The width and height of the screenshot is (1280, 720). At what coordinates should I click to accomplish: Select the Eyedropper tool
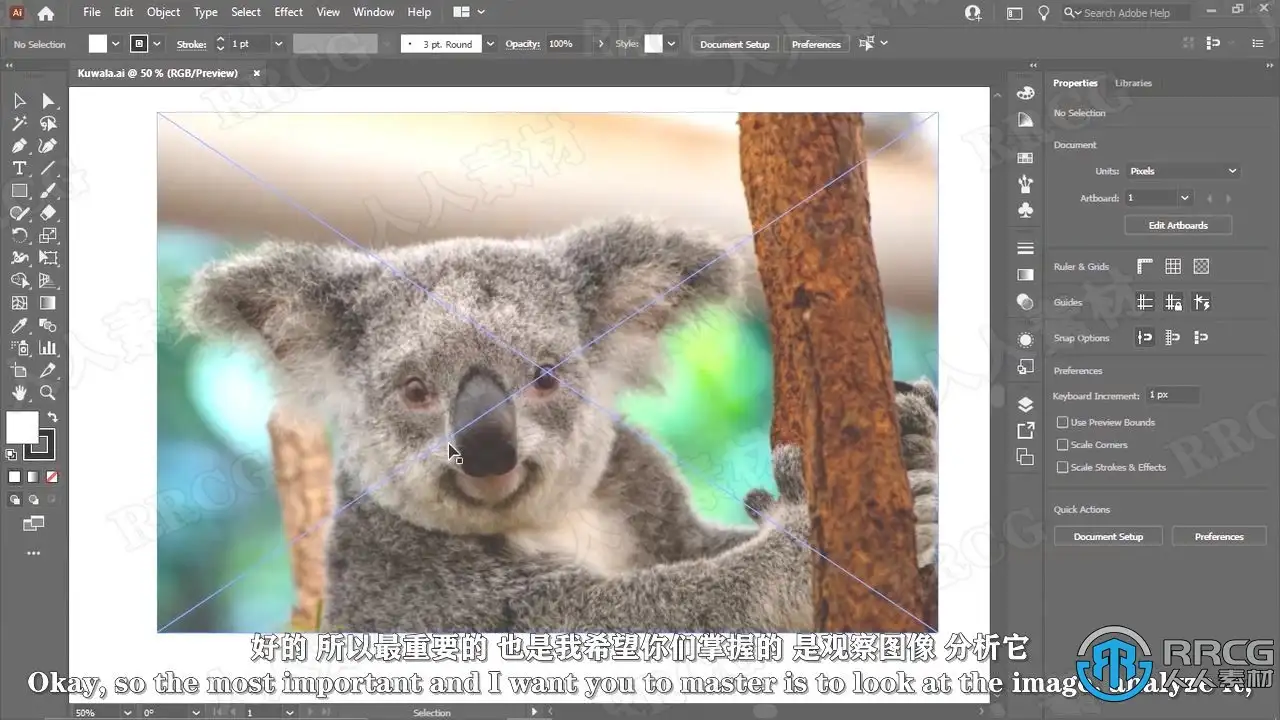(x=19, y=326)
